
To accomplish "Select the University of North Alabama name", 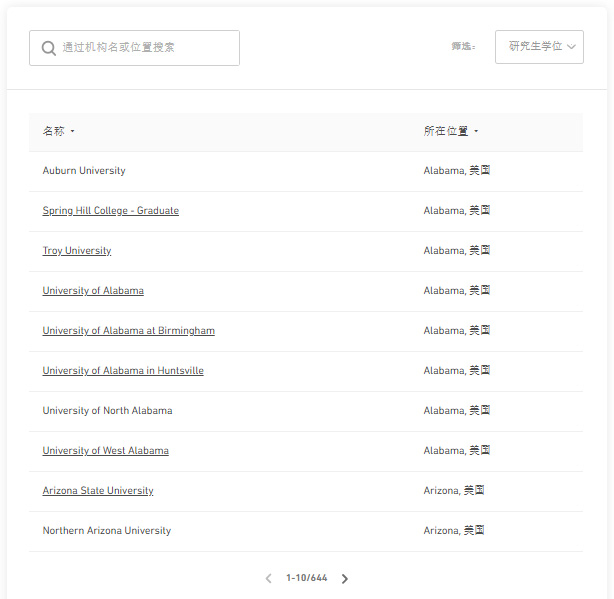I will click(107, 411).
